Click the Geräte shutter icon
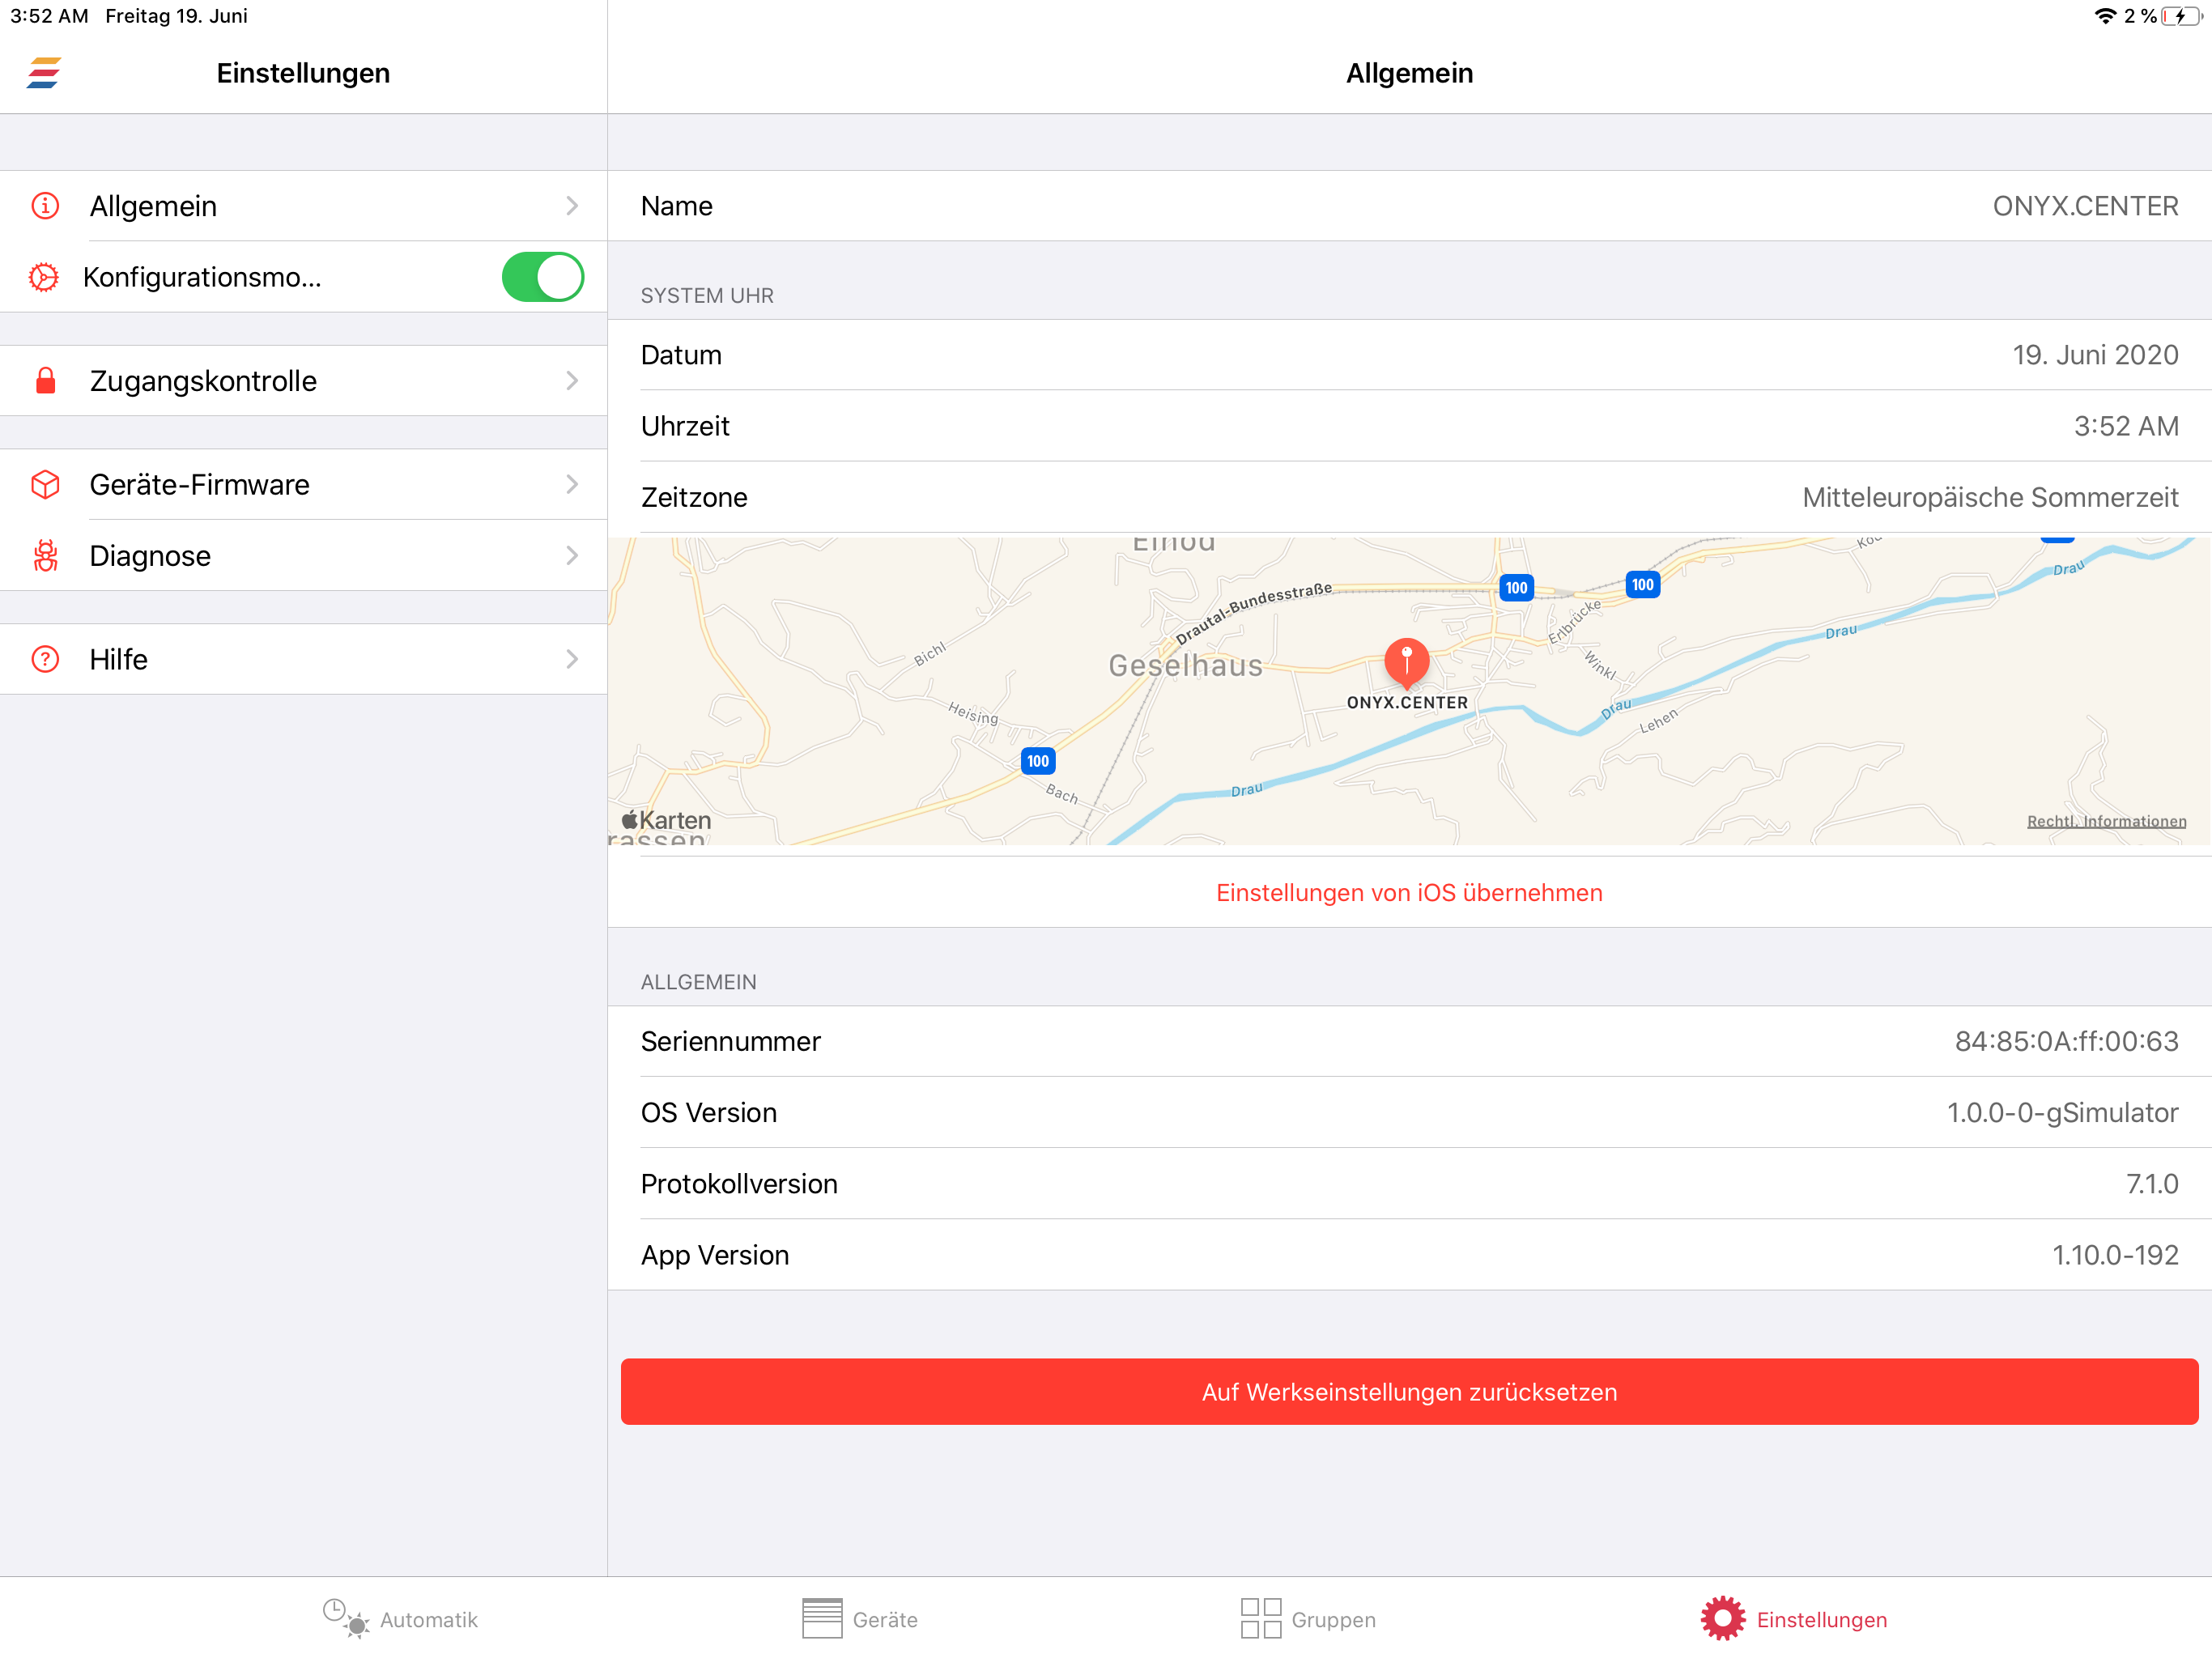2212x1658 pixels. [x=822, y=1619]
